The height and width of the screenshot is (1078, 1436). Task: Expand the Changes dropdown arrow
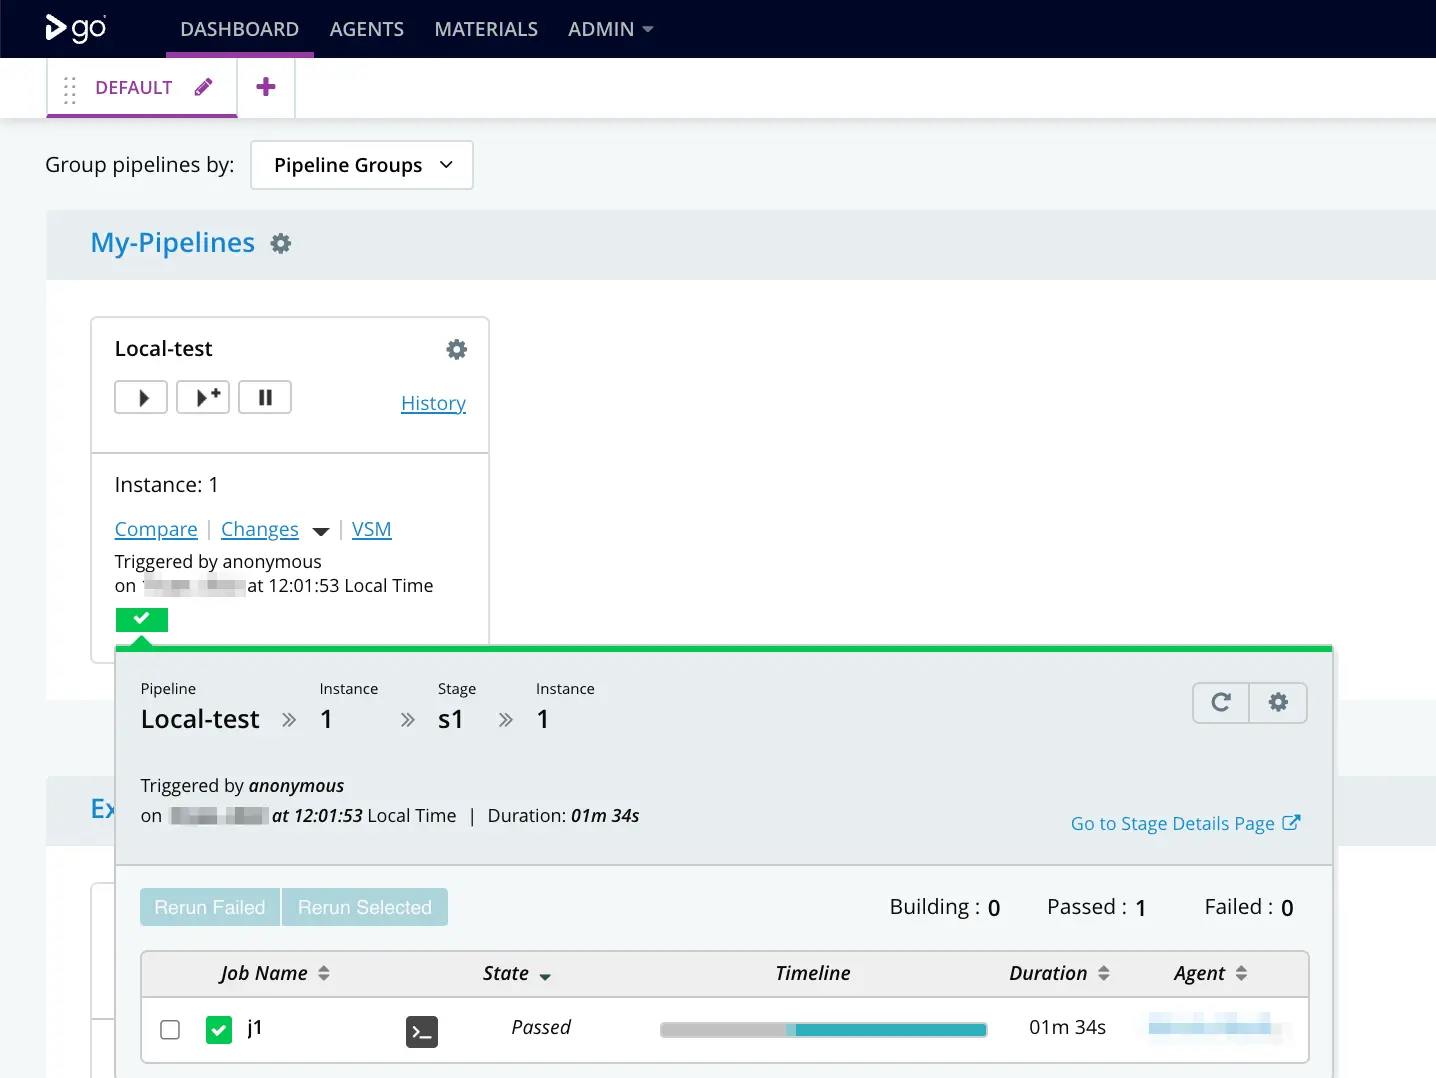pos(321,531)
